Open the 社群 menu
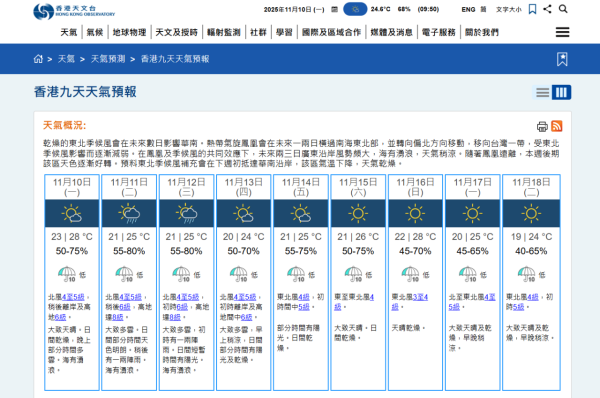The height and width of the screenshot is (398, 600). [x=258, y=33]
